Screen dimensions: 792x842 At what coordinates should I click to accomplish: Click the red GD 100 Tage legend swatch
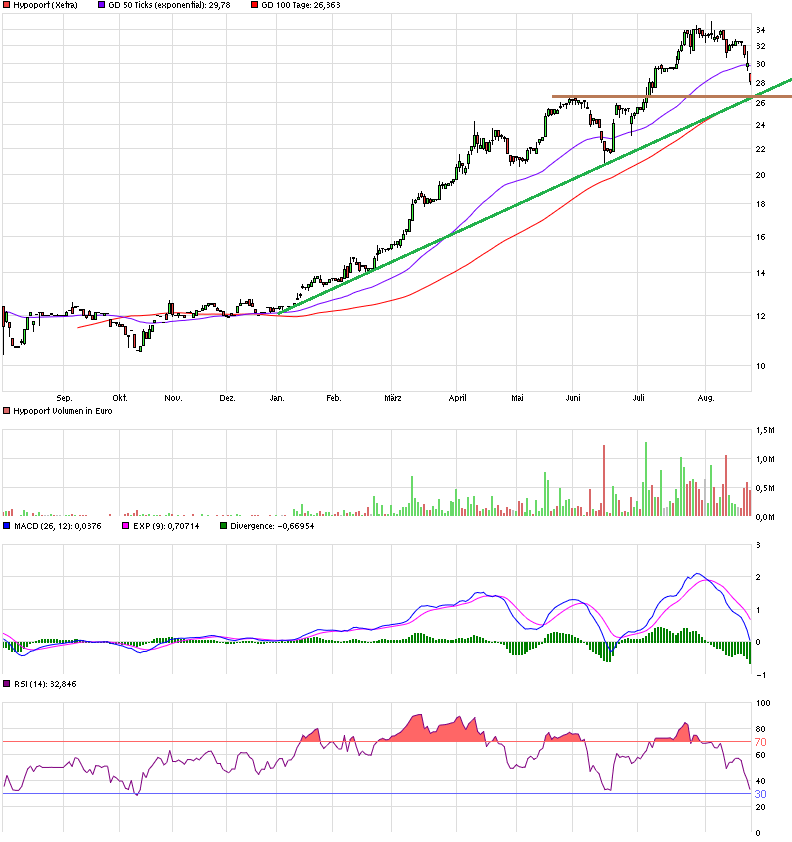click(255, 5)
